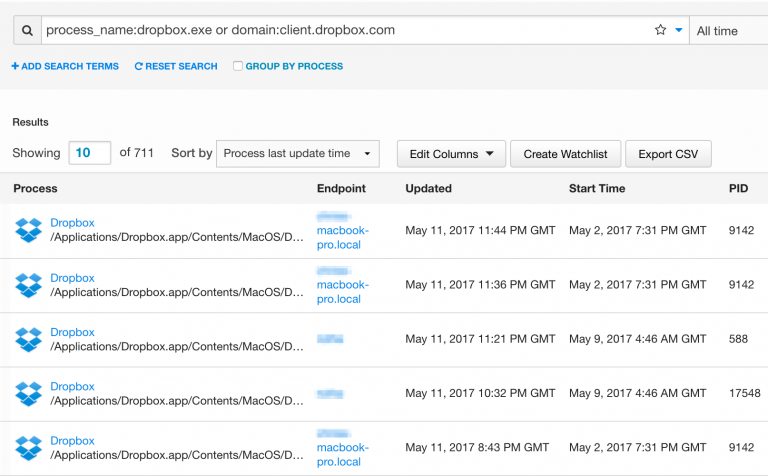This screenshot has height=476, width=768.
Task: Click the Dropbox icon for PID 588 row
Action: [x=28, y=339]
